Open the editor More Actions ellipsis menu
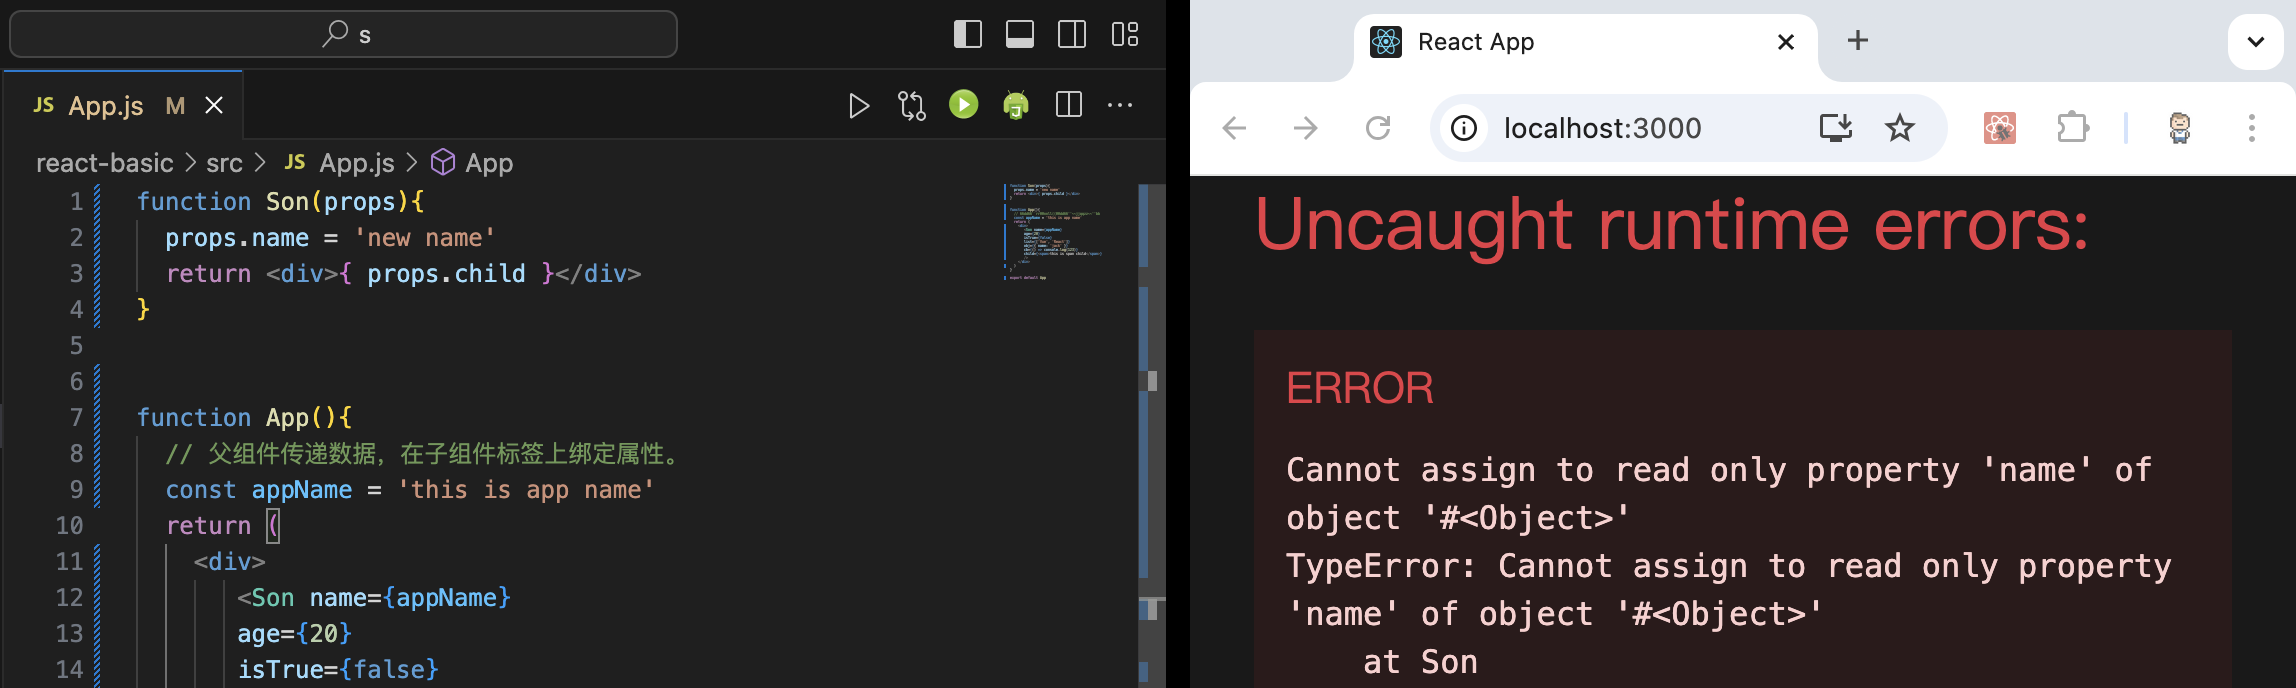The image size is (2296, 688). coord(1120,105)
